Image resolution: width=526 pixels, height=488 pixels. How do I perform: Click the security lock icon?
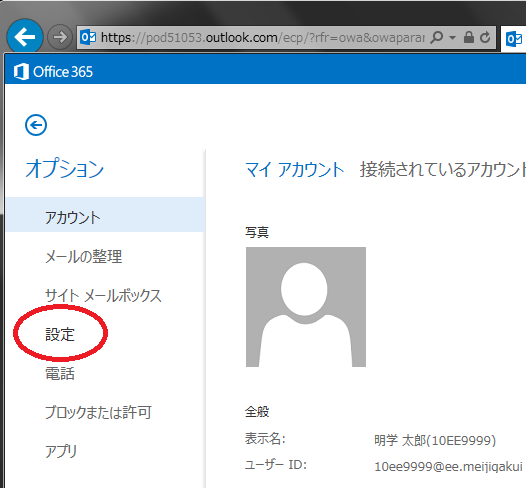tap(469, 37)
